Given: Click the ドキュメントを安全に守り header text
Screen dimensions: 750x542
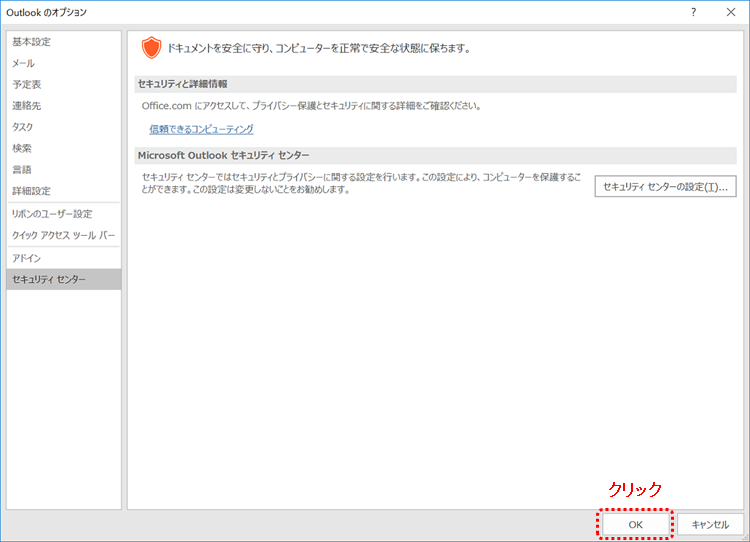Looking at the screenshot, I should [319, 48].
